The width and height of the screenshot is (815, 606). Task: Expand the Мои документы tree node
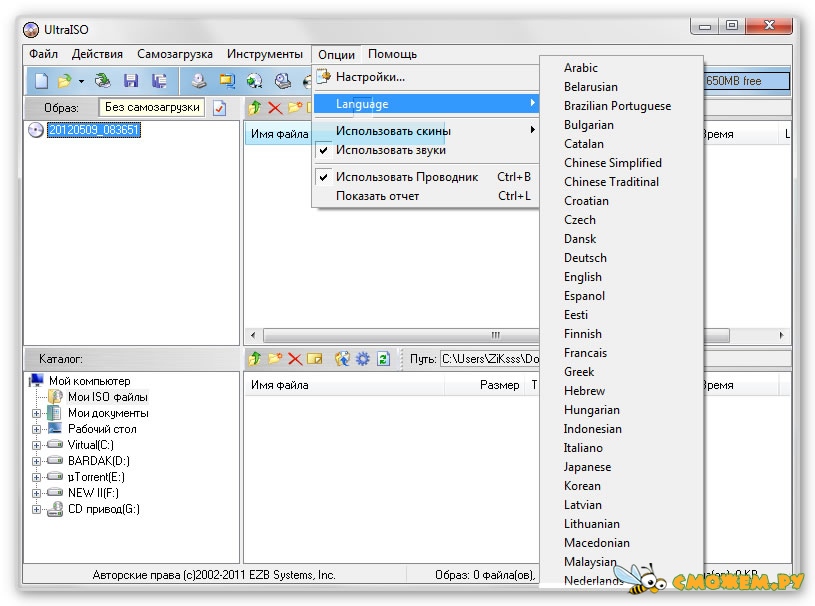point(36,414)
